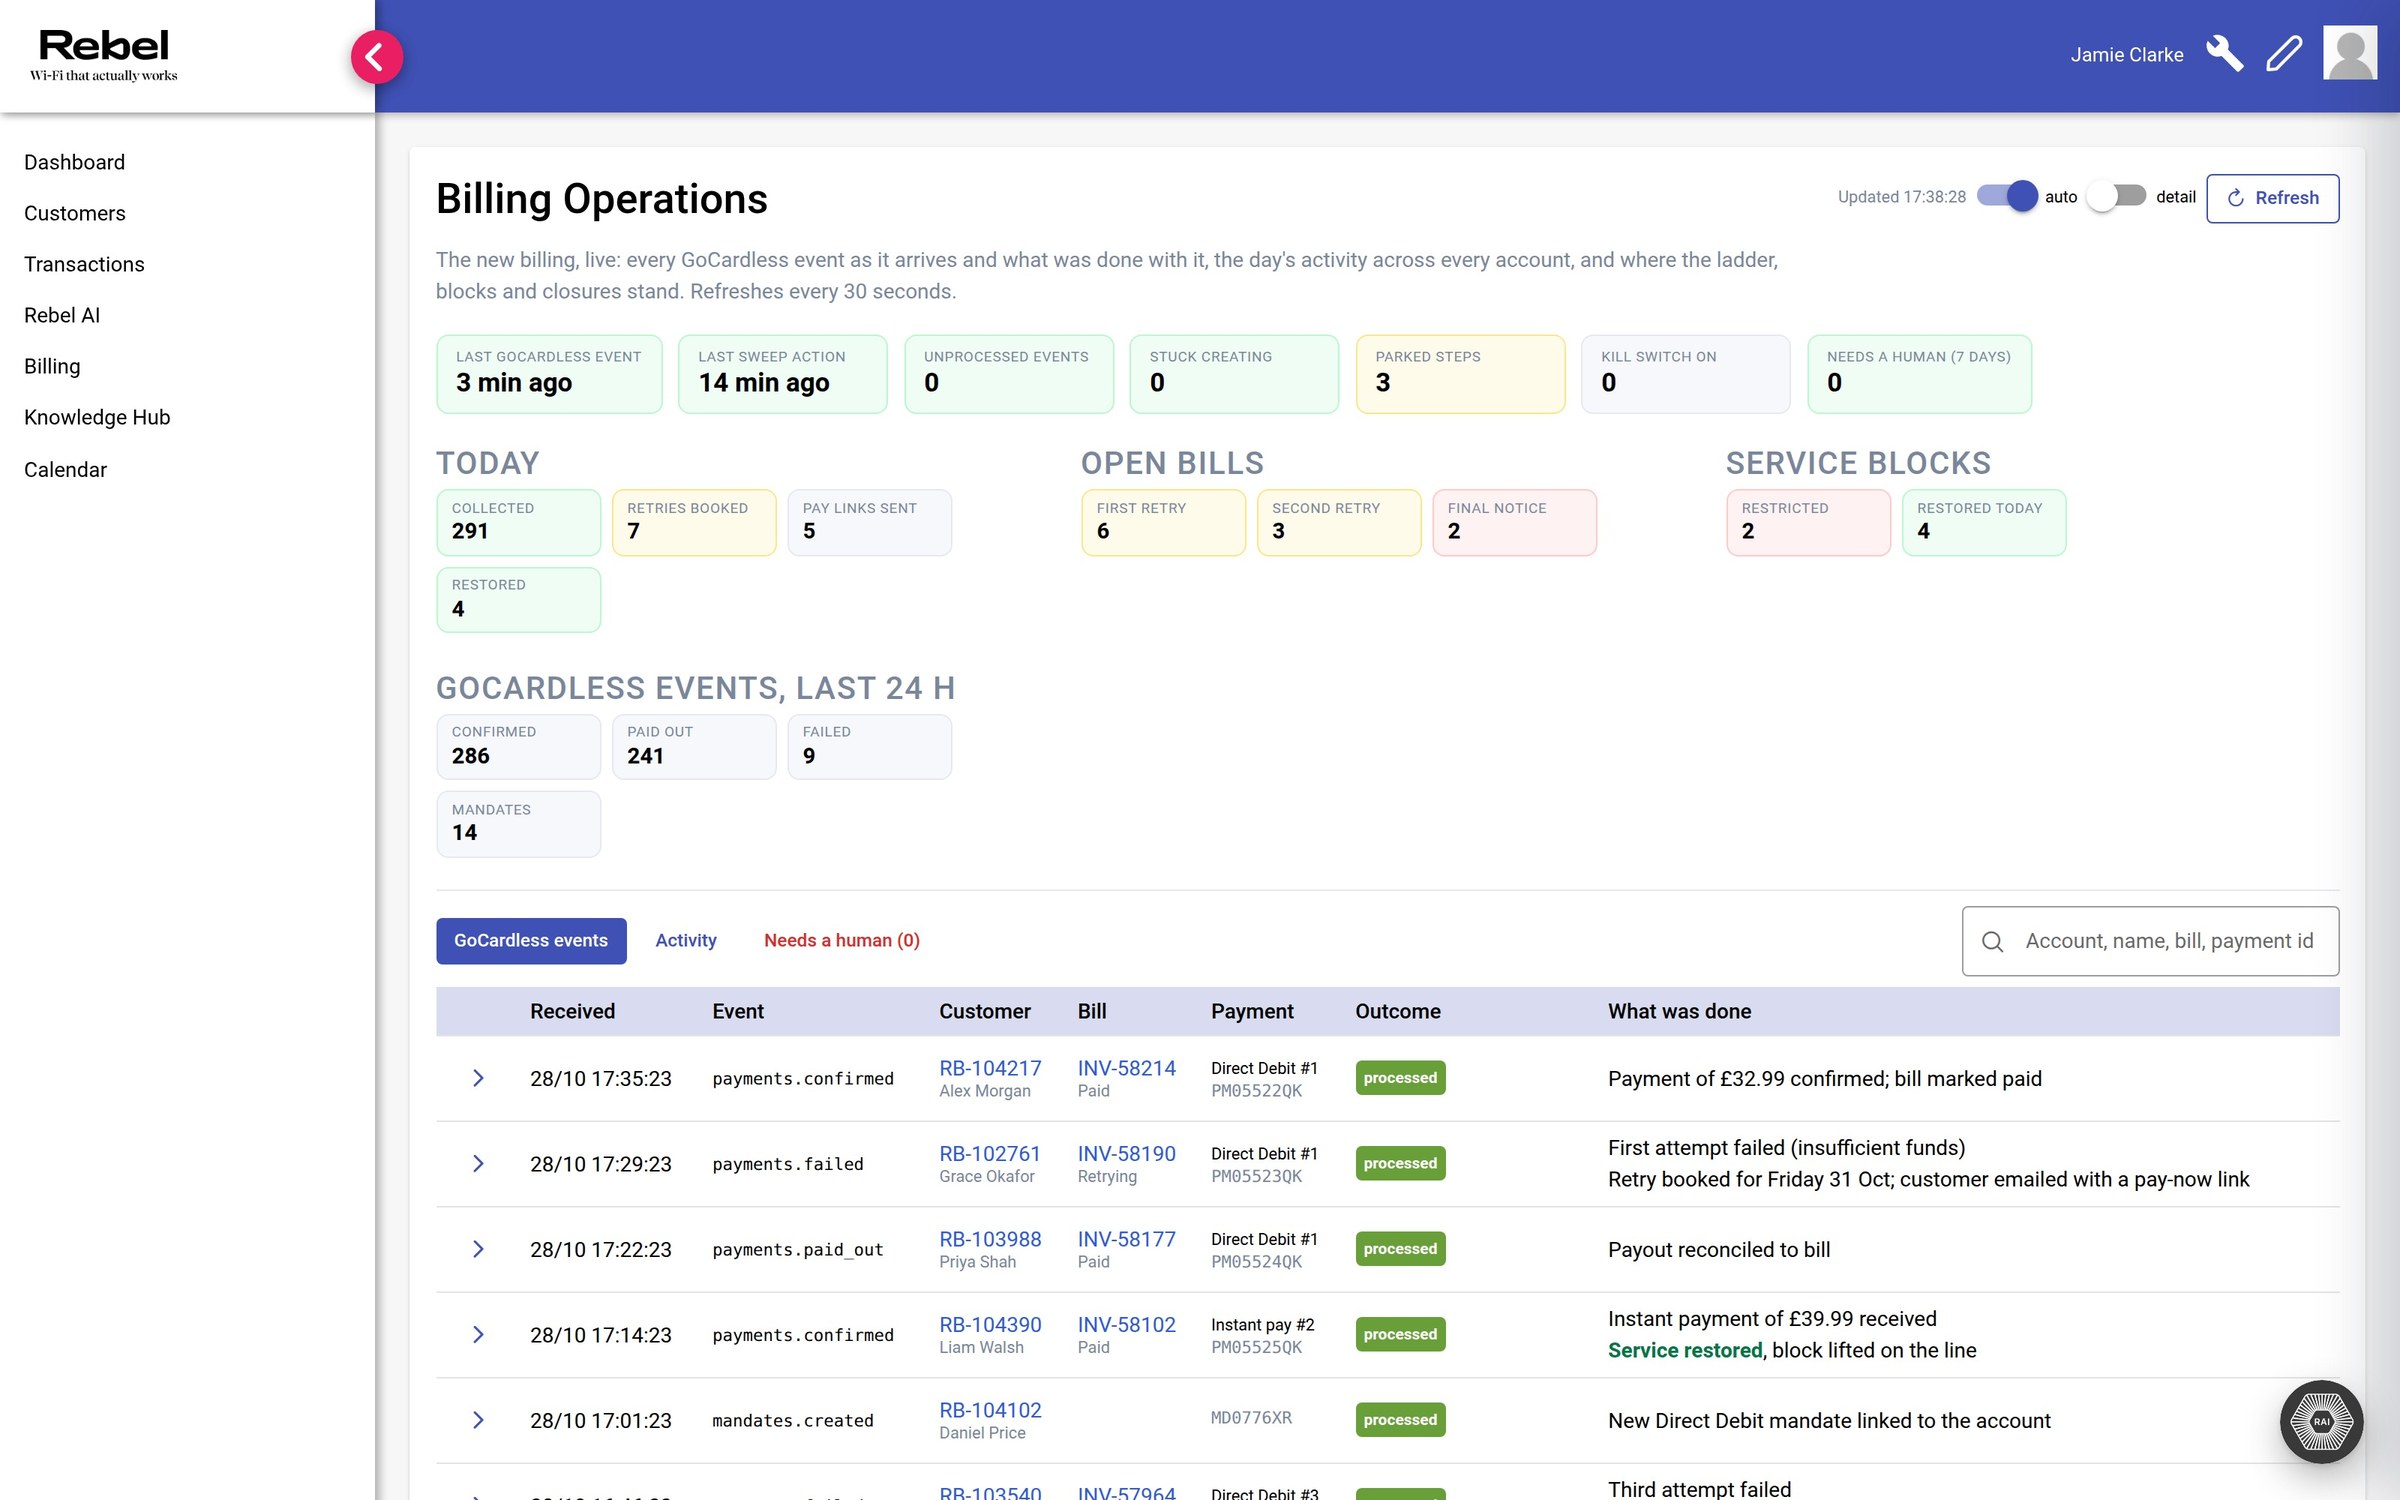Click the Restricted service blocks card
Screen dimensions: 2400x1500
1808,522
